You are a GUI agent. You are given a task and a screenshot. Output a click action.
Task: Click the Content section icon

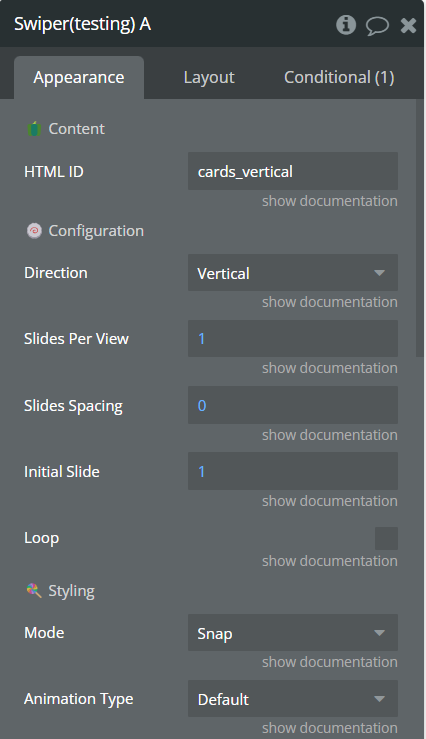[34, 129]
